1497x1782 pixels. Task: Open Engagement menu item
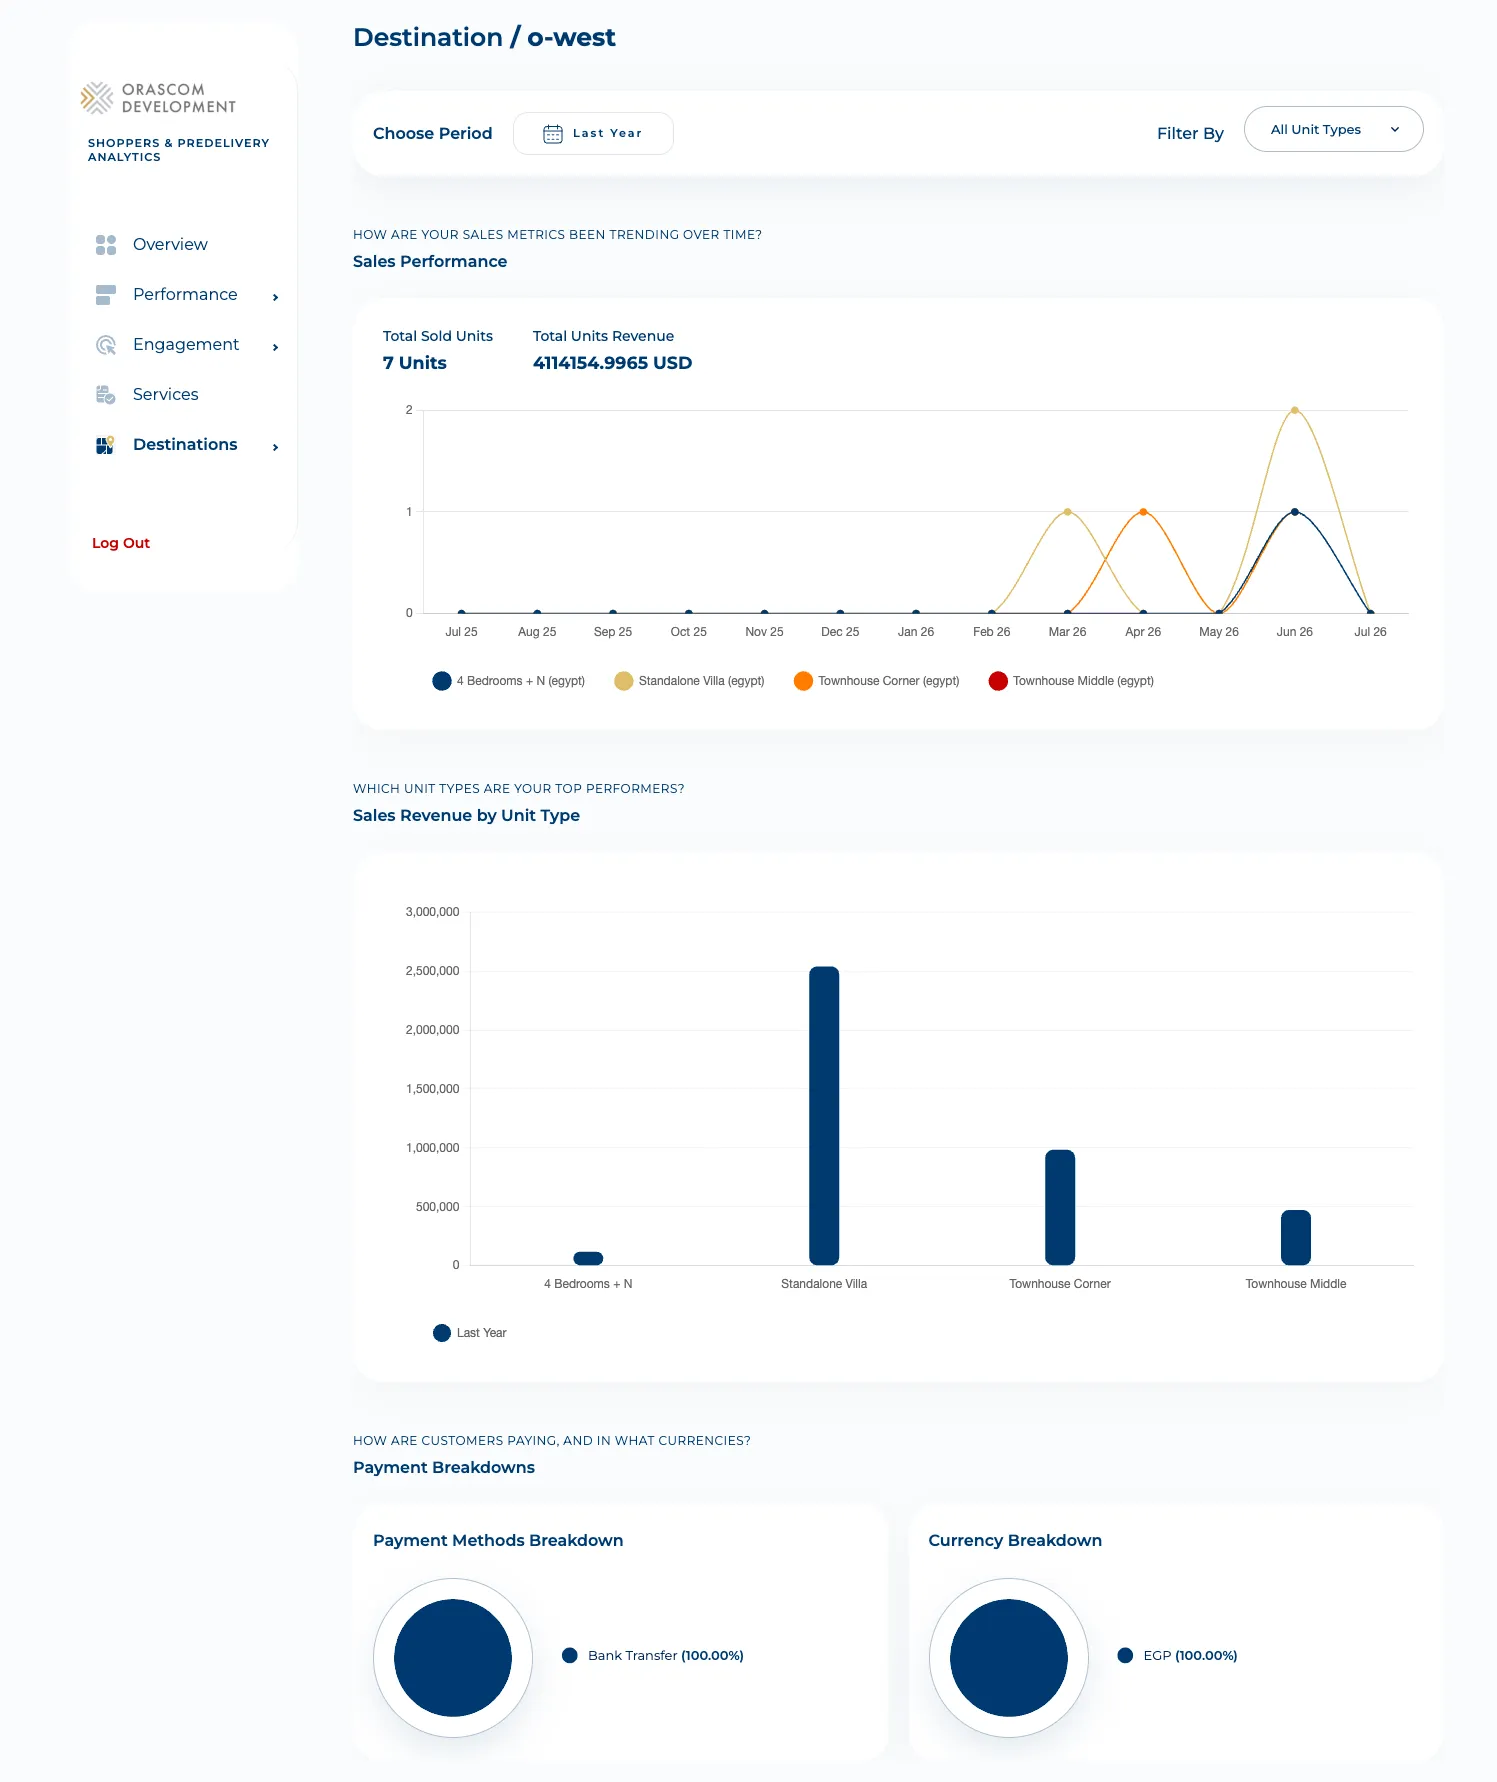pyautogui.click(x=186, y=344)
